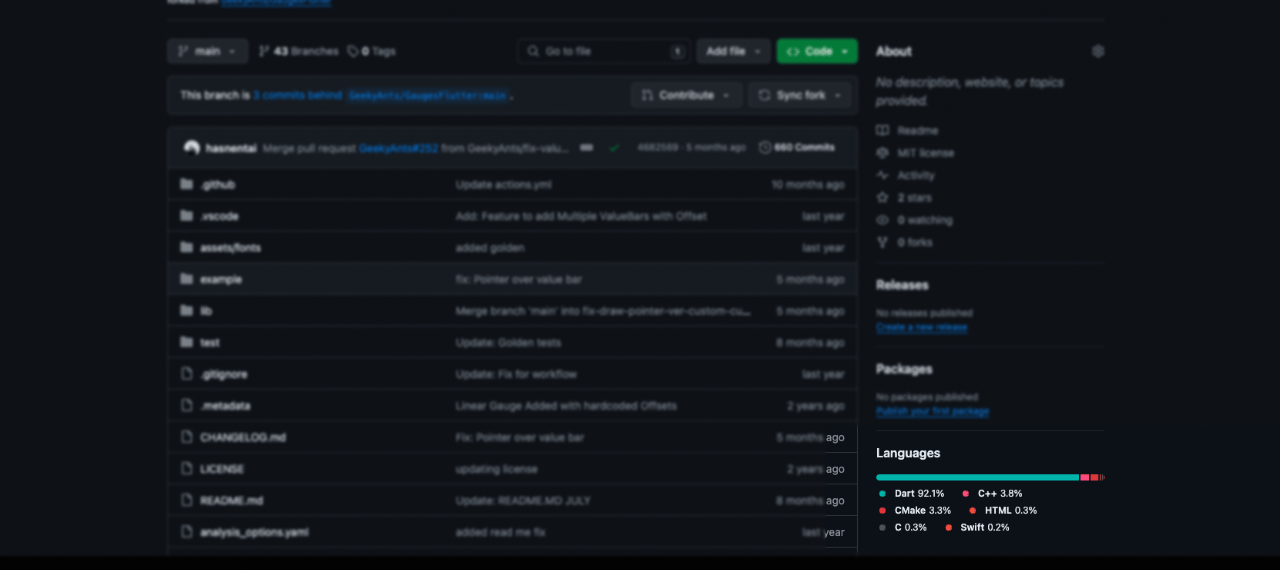1280x570 pixels.
Task: Open the 'Update: Golden tests' commit message
Action: (508, 343)
